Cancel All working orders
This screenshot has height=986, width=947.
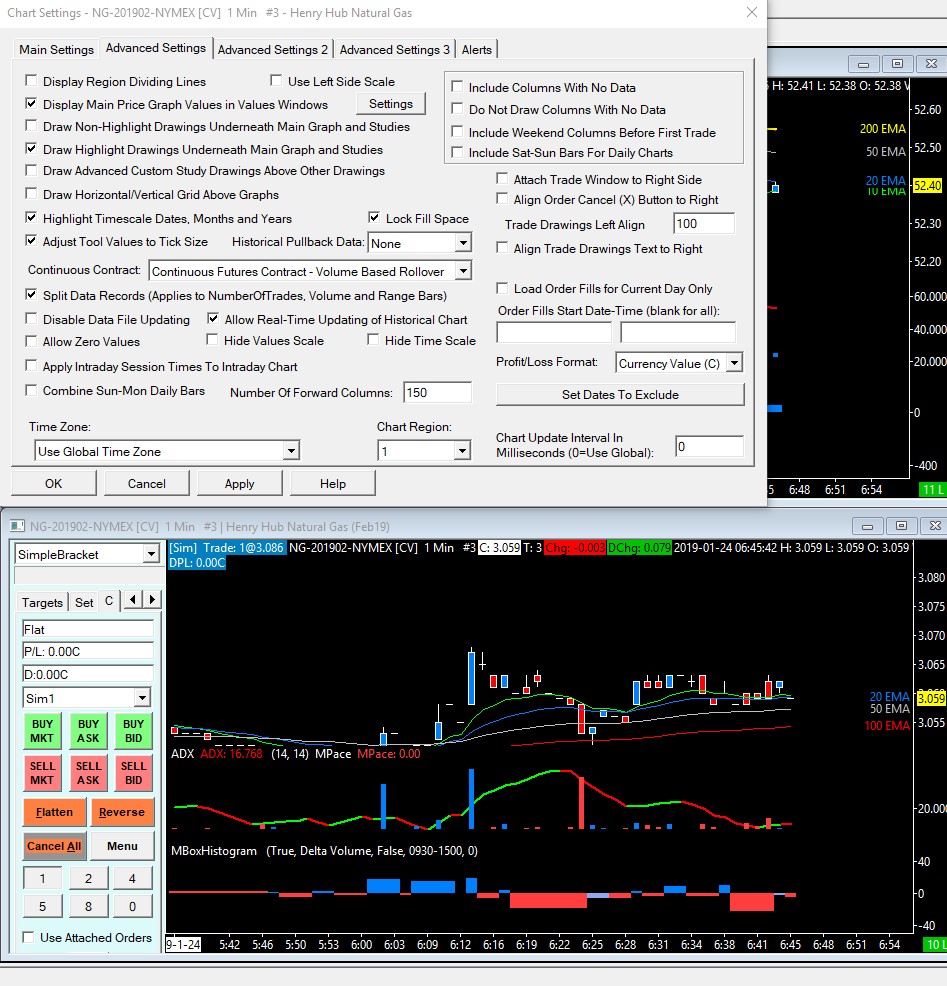pyautogui.click(x=54, y=846)
